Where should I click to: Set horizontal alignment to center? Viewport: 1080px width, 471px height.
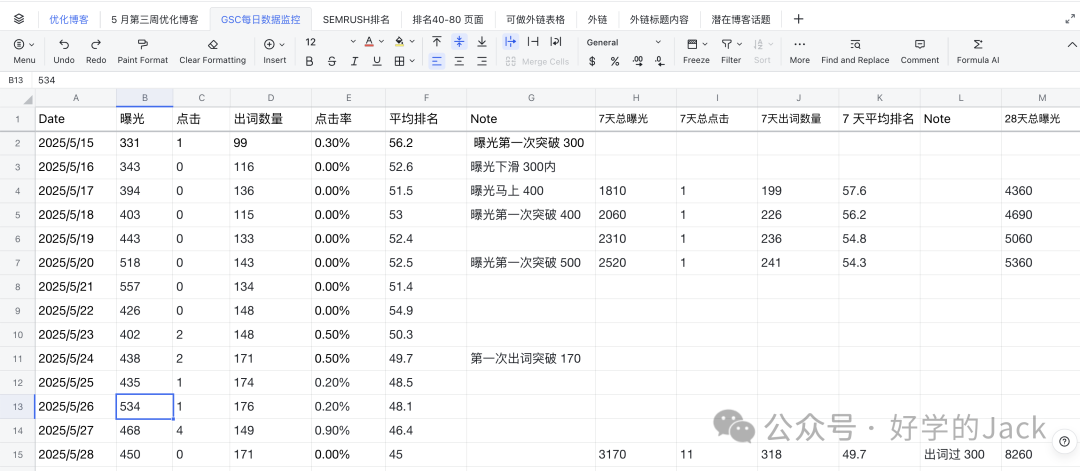click(x=459, y=61)
